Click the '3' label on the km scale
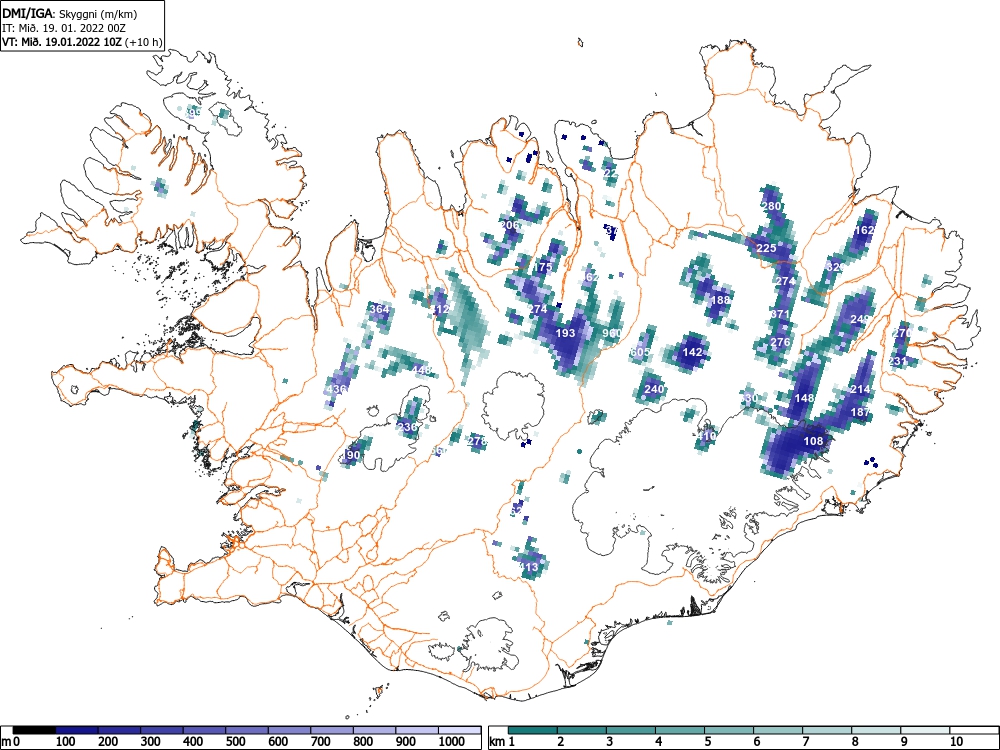This screenshot has width=1000, height=750. coord(610,742)
